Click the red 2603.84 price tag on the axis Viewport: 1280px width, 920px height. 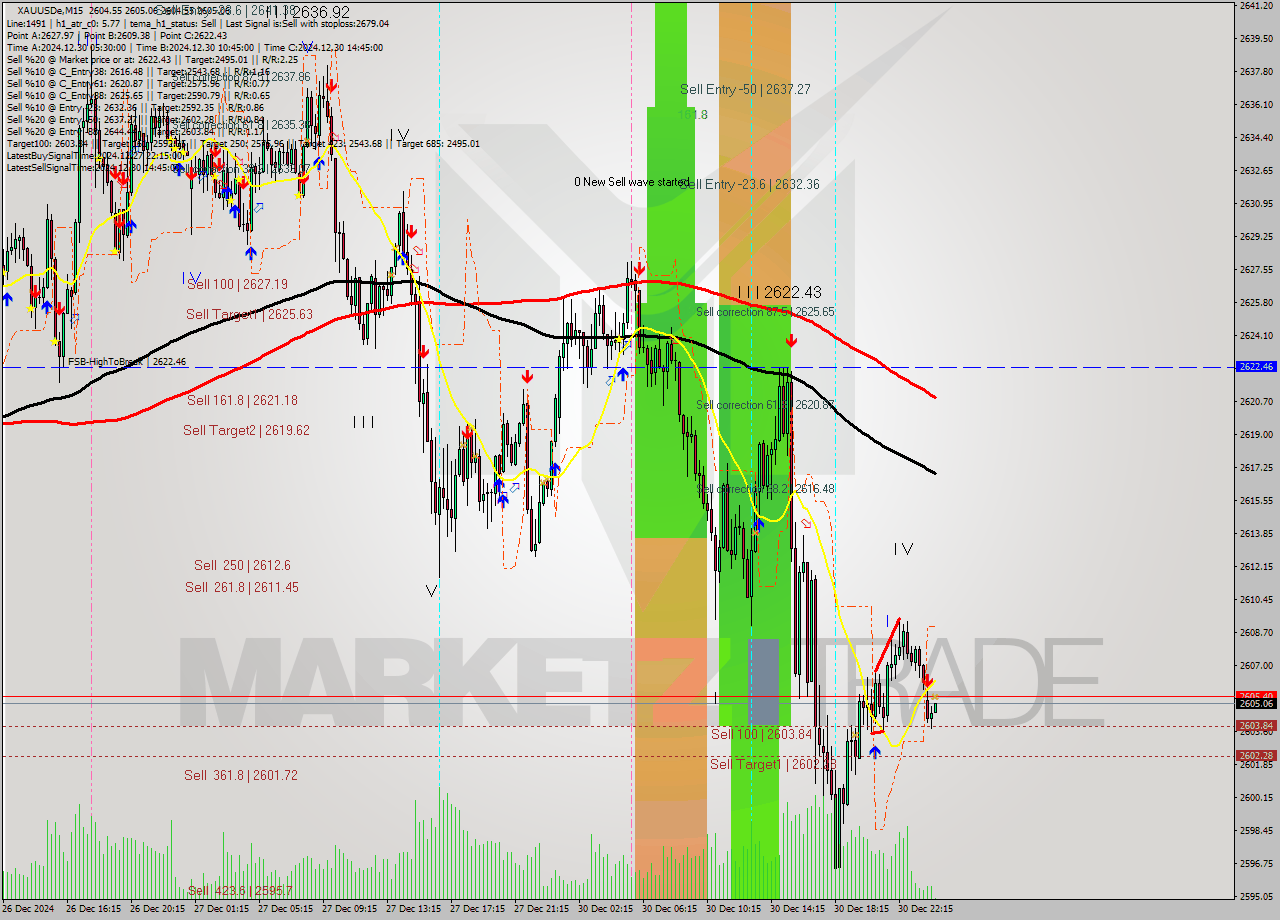point(1256,726)
